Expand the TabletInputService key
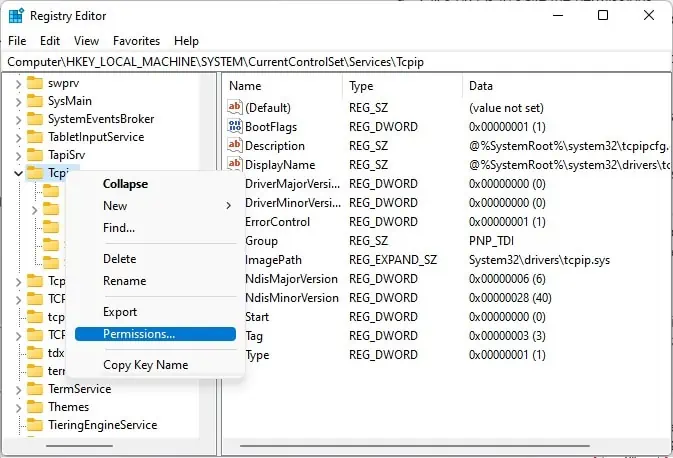 pos(18,138)
